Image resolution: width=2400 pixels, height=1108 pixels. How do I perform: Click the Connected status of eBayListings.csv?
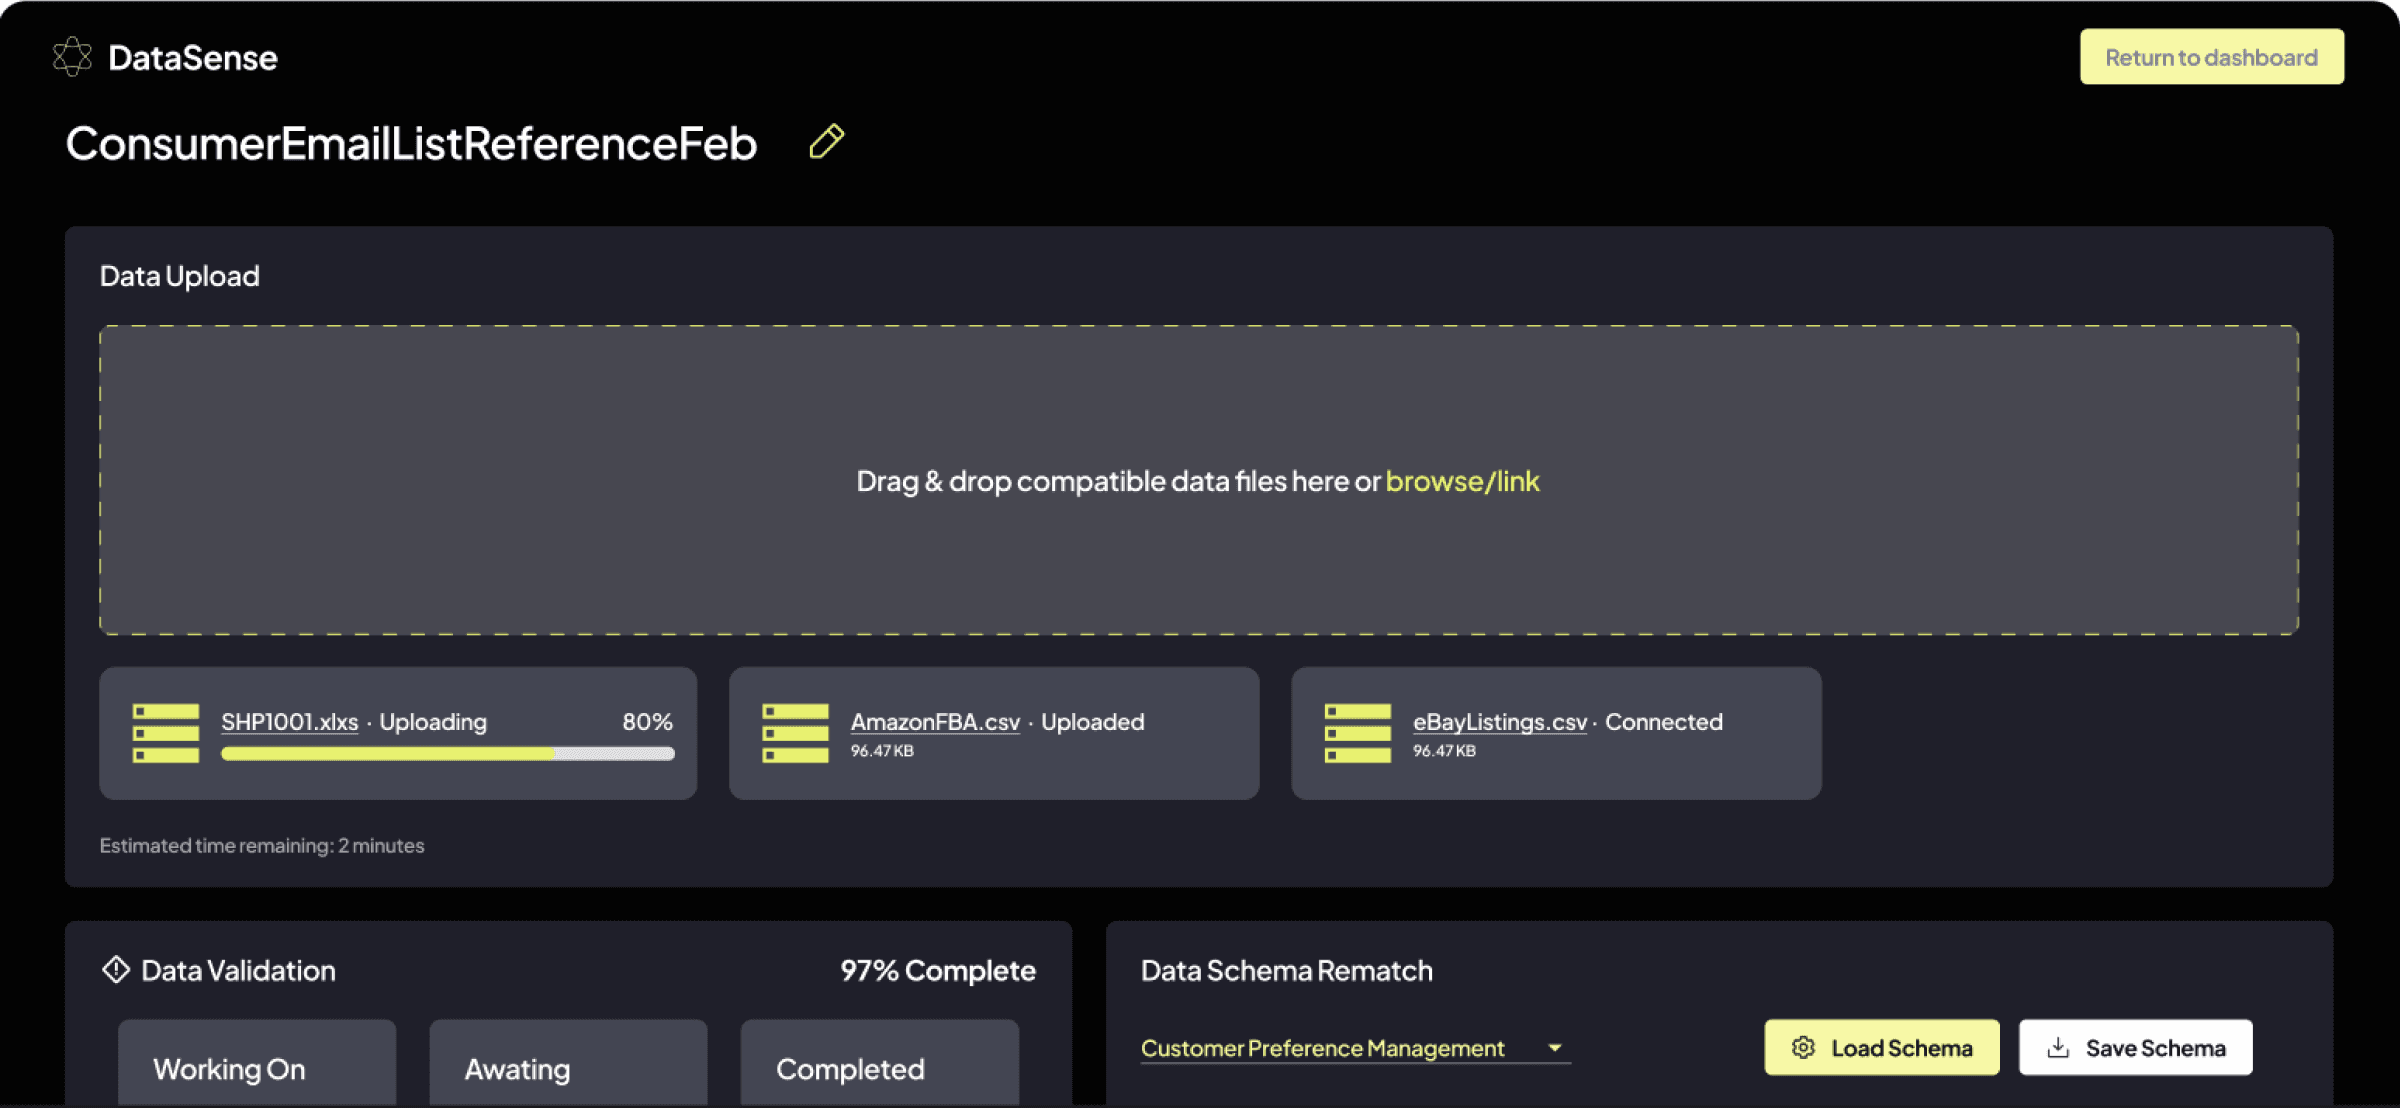(1664, 722)
